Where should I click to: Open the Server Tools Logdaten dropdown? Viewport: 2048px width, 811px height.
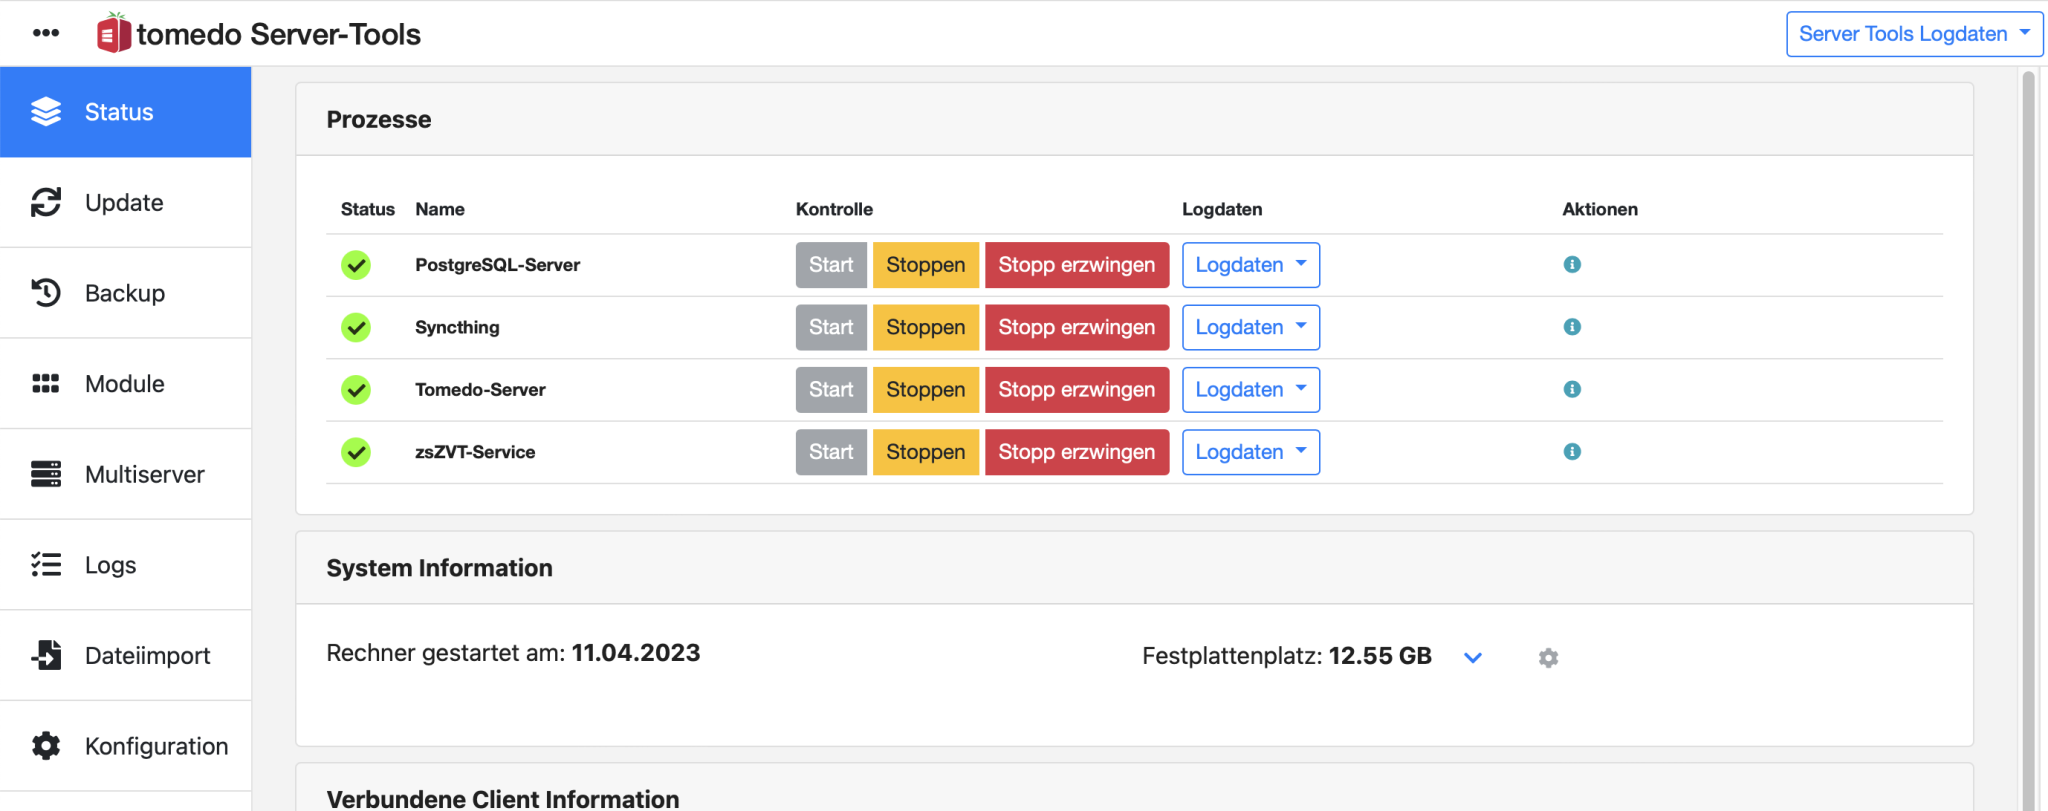click(x=1914, y=34)
